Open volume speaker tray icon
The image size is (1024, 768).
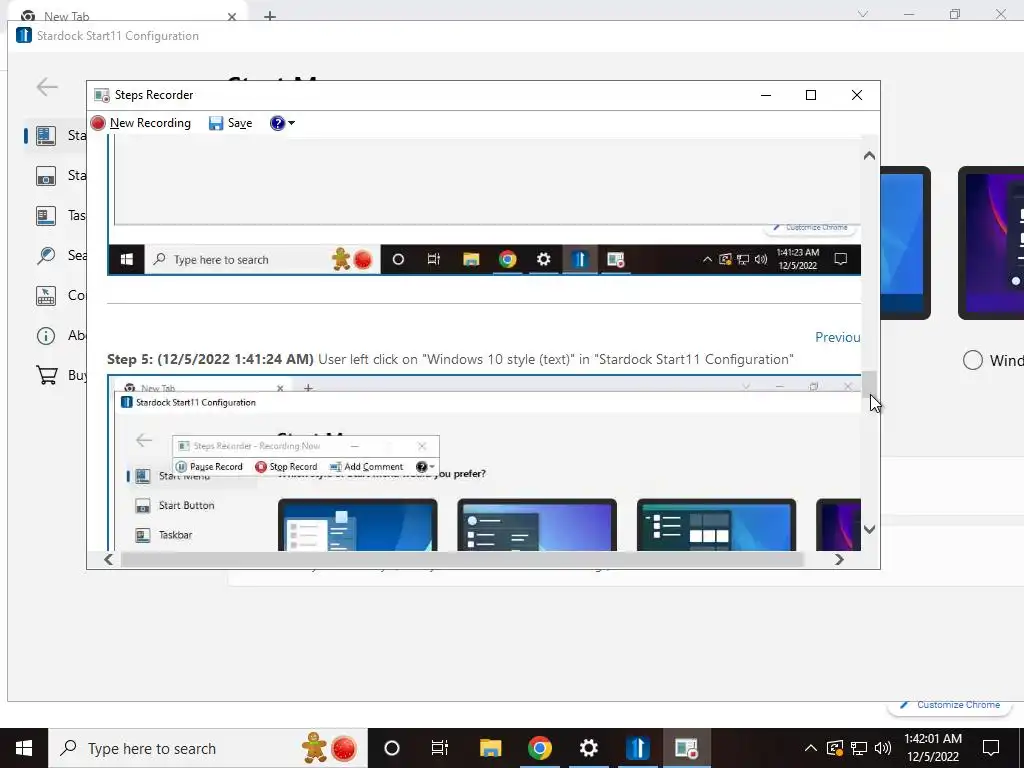click(x=883, y=748)
